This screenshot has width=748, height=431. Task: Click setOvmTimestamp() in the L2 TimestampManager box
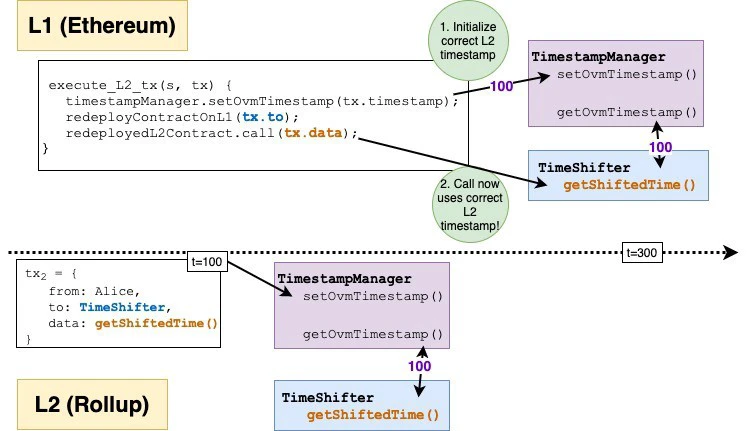[x=371, y=296]
